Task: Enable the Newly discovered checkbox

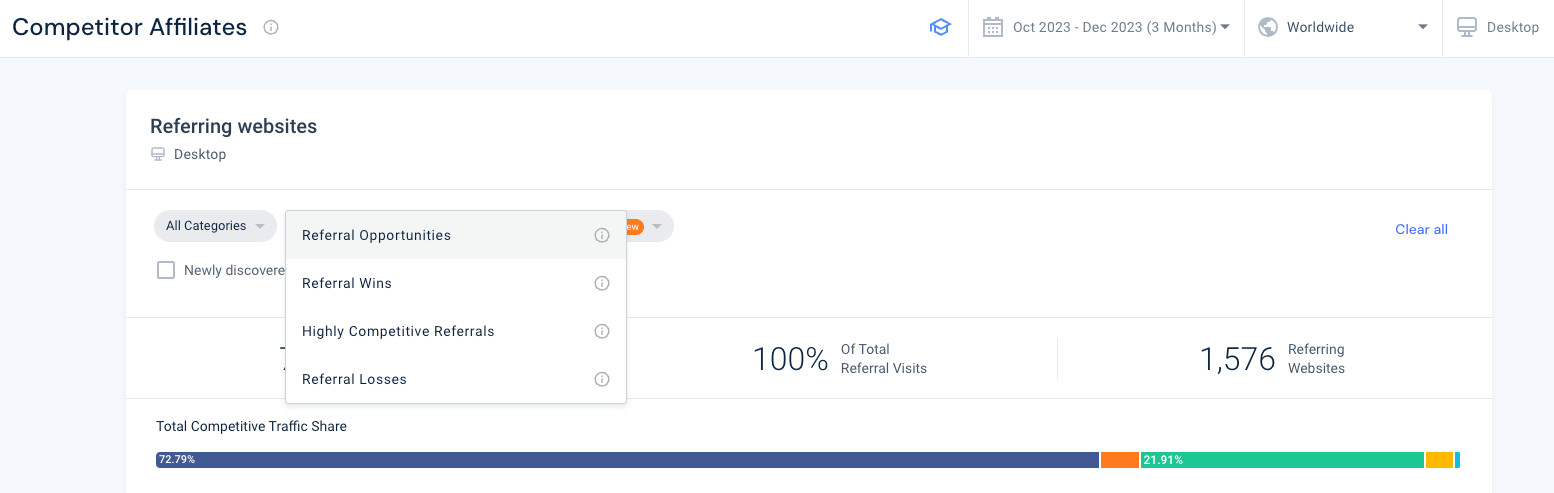Action: point(166,270)
